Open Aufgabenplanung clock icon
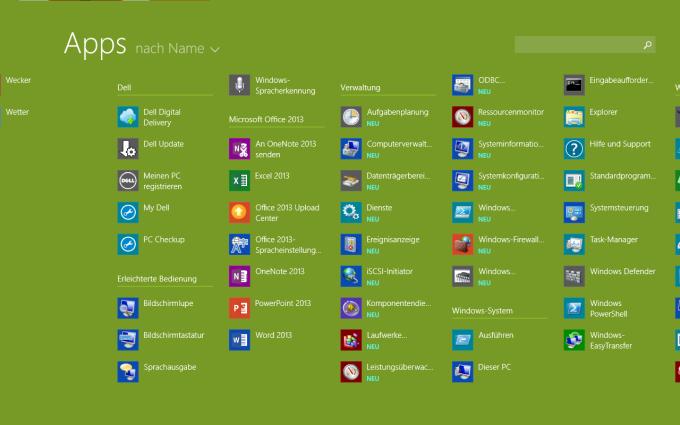The height and width of the screenshot is (425, 680). point(351,117)
